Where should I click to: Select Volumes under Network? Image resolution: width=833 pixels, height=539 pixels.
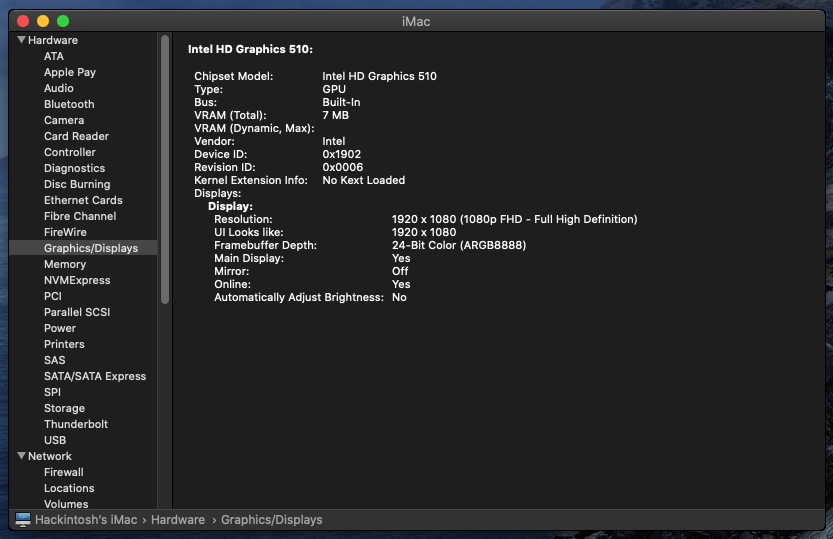[66, 504]
